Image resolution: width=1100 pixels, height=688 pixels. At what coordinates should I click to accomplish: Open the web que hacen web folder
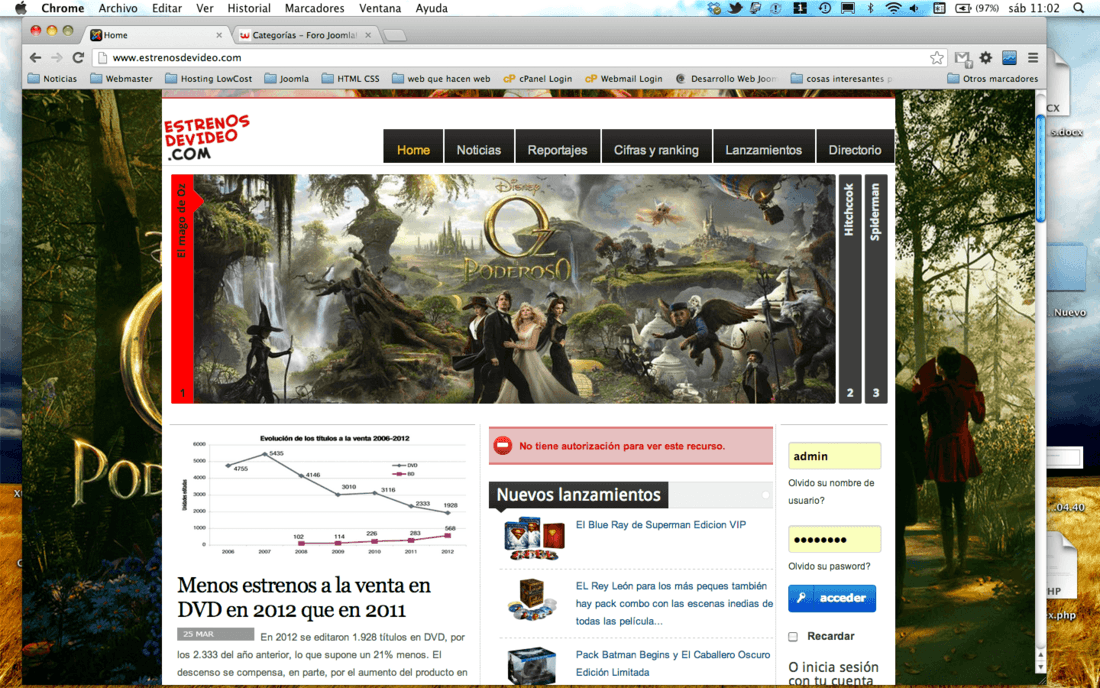coord(441,79)
